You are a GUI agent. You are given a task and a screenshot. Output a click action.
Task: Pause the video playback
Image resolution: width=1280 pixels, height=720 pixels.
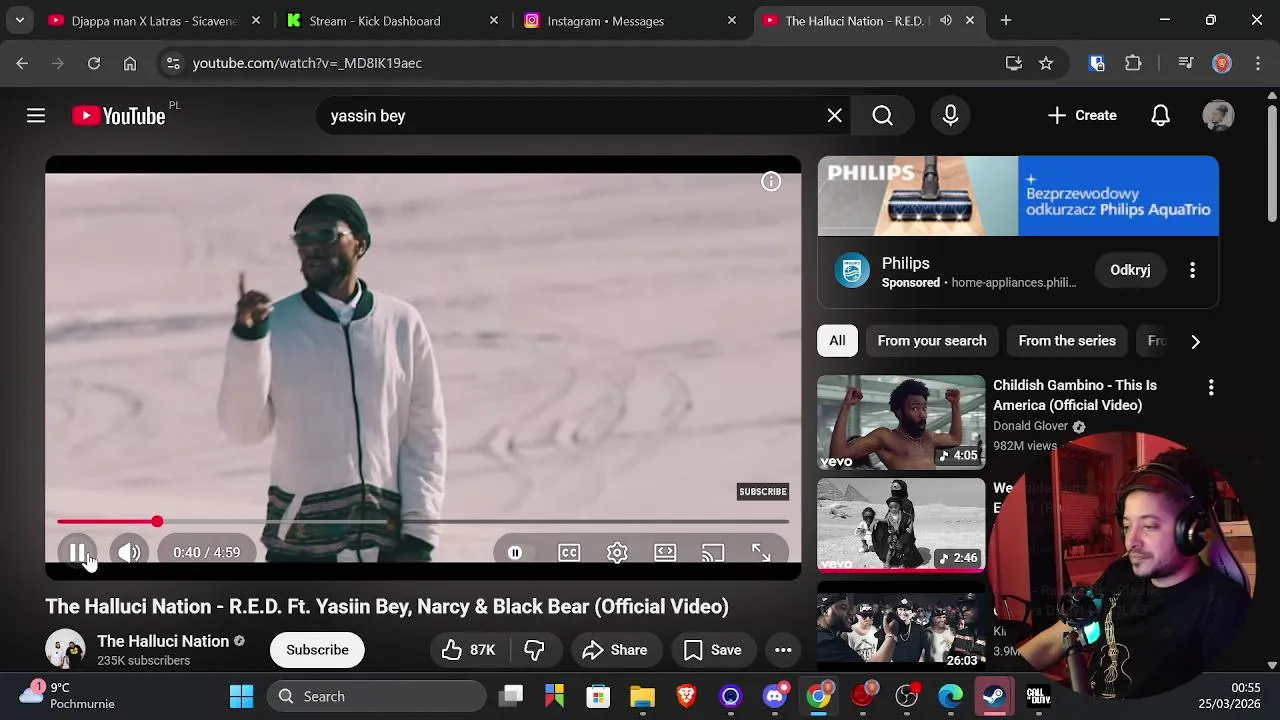click(x=78, y=552)
